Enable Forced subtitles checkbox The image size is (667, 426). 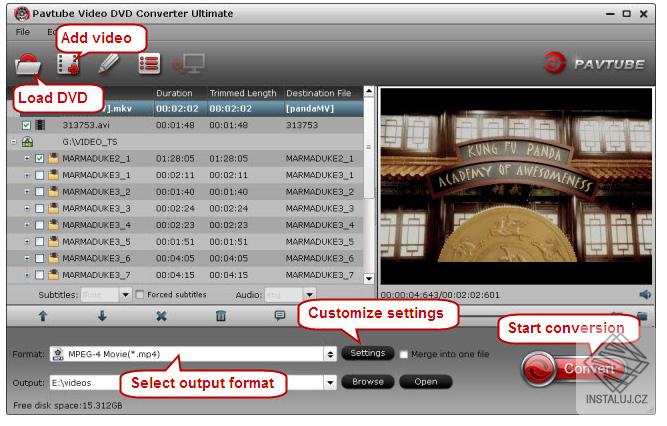[x=139, y=294]
